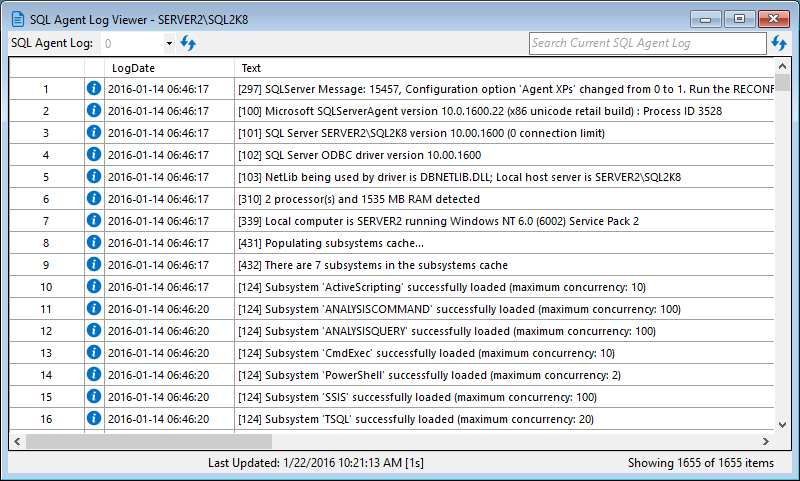Click the vertical scrollbar thumb
Screen dimensions: 800x481
tap(782, 82)
